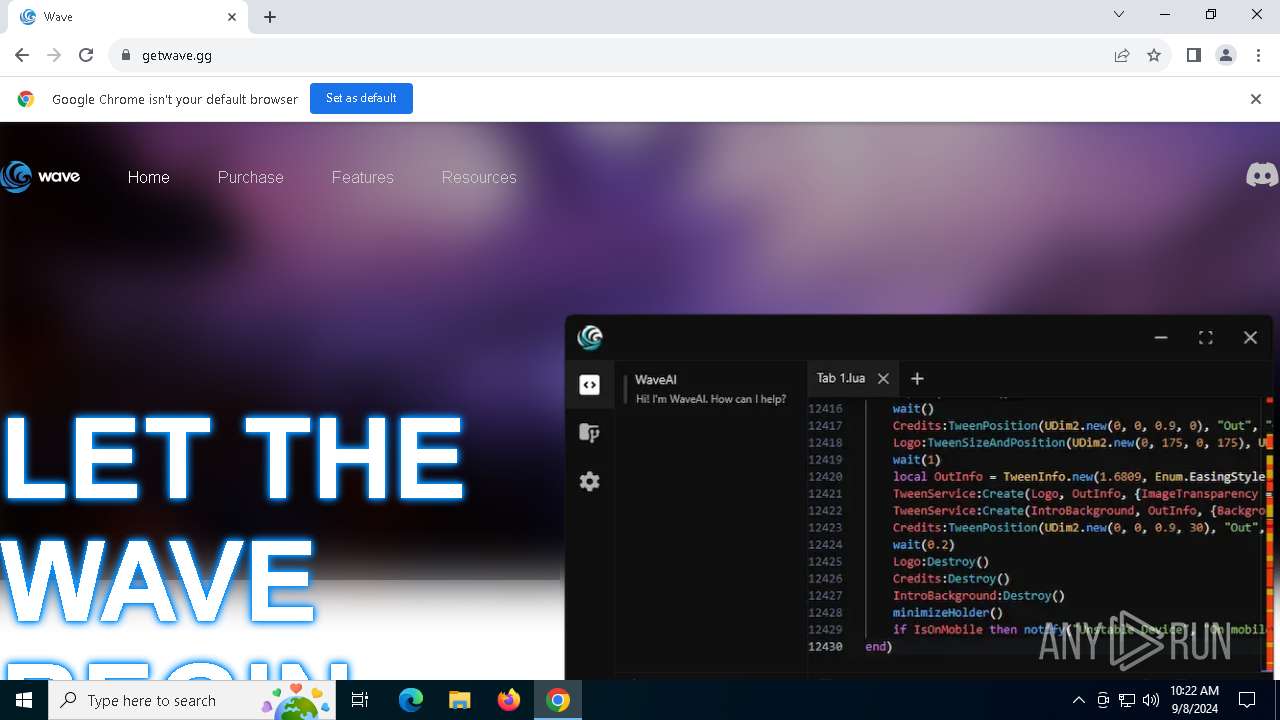Viewport: 1280px width, 720px height.
Task: Close the Wave executor preview window
Action: pyautogui.click(x=1250, y=338)
